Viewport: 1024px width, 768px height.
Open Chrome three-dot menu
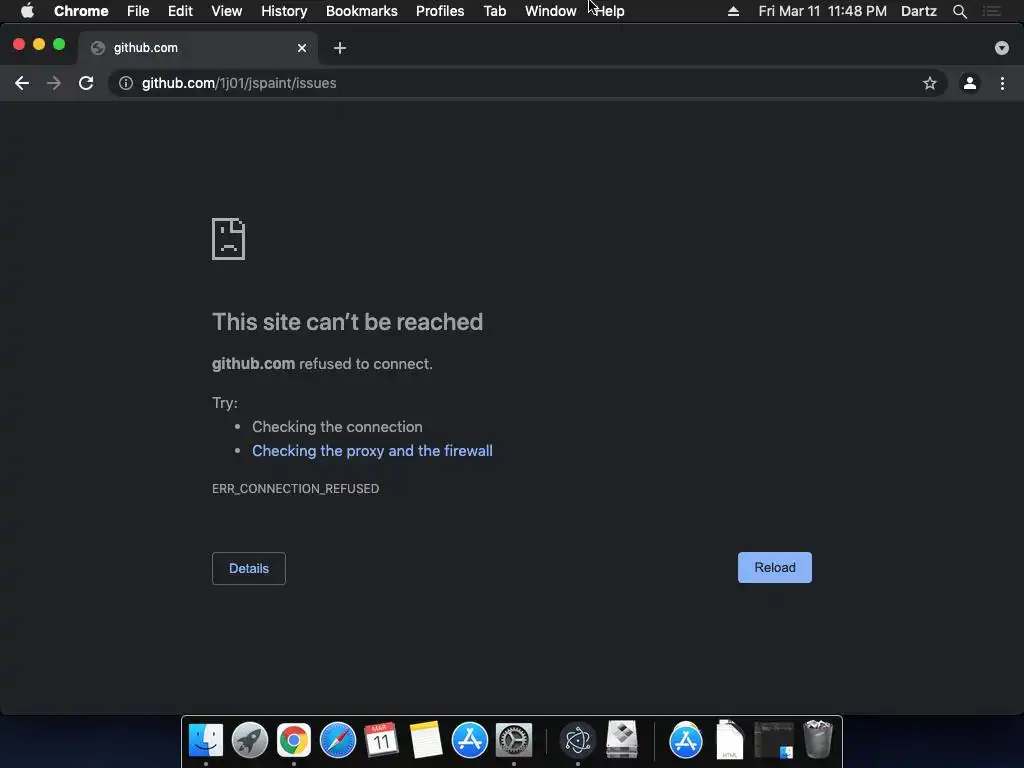pyautogui.click(x=1002, y=83)
